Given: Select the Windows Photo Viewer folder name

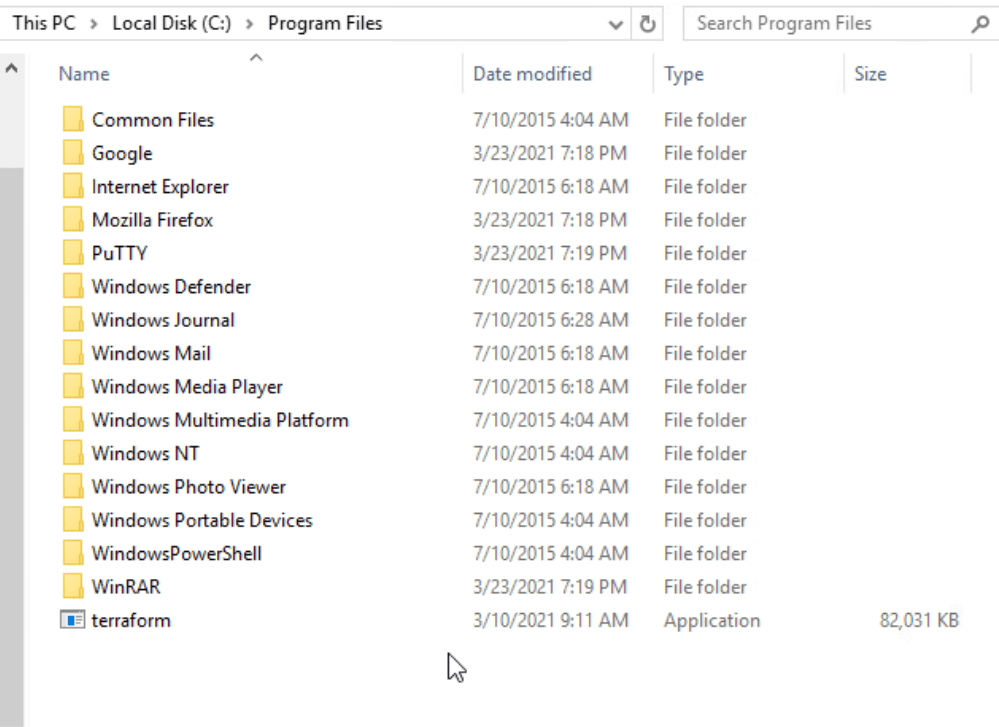Looking at the screenshot, I should [x=188, y=487].
